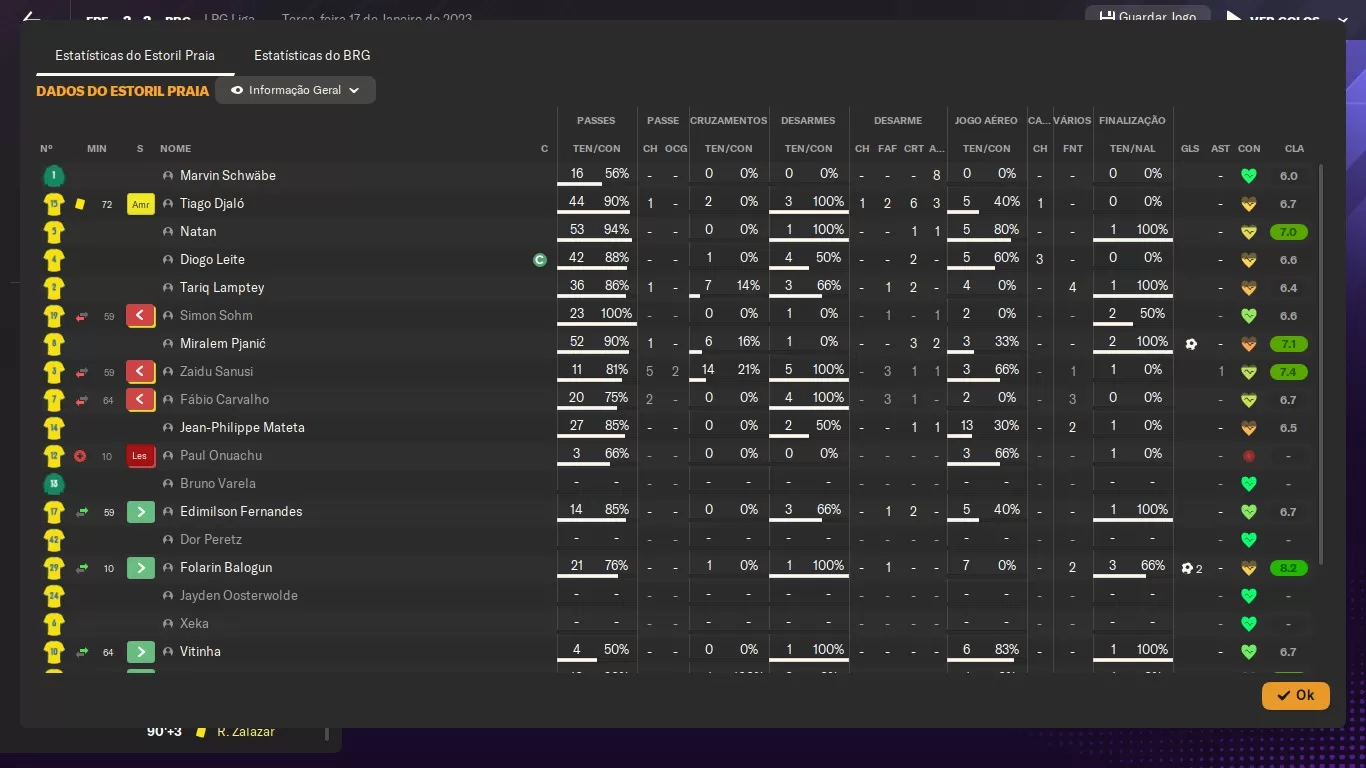This screenshot has width=1366, height=768.
Task: Click the Amr status badge for Tiago Djaló
Action: coord(140,204)
